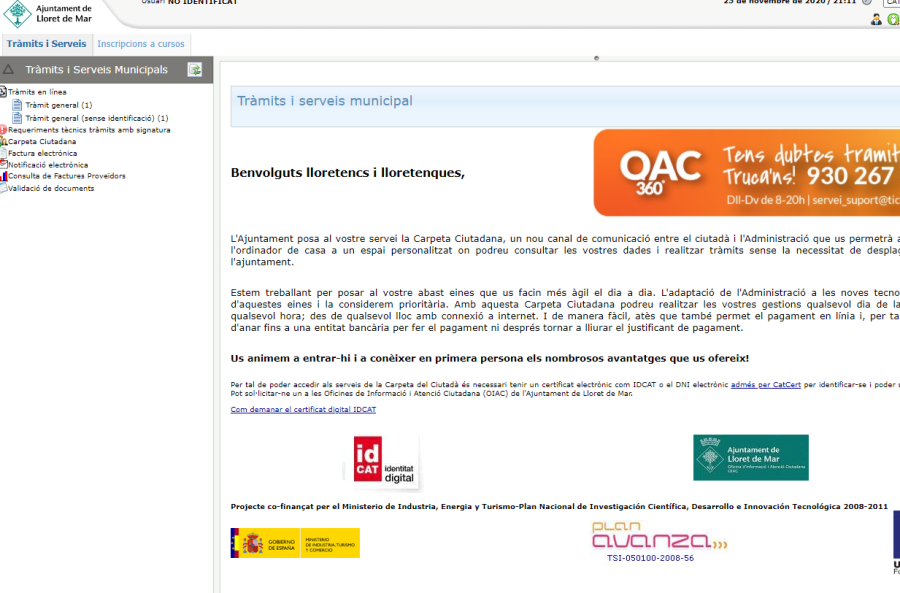The image size is (900, 593).
Task: Open Consulta de Factures Proveïdors
Action: [67, 176]
